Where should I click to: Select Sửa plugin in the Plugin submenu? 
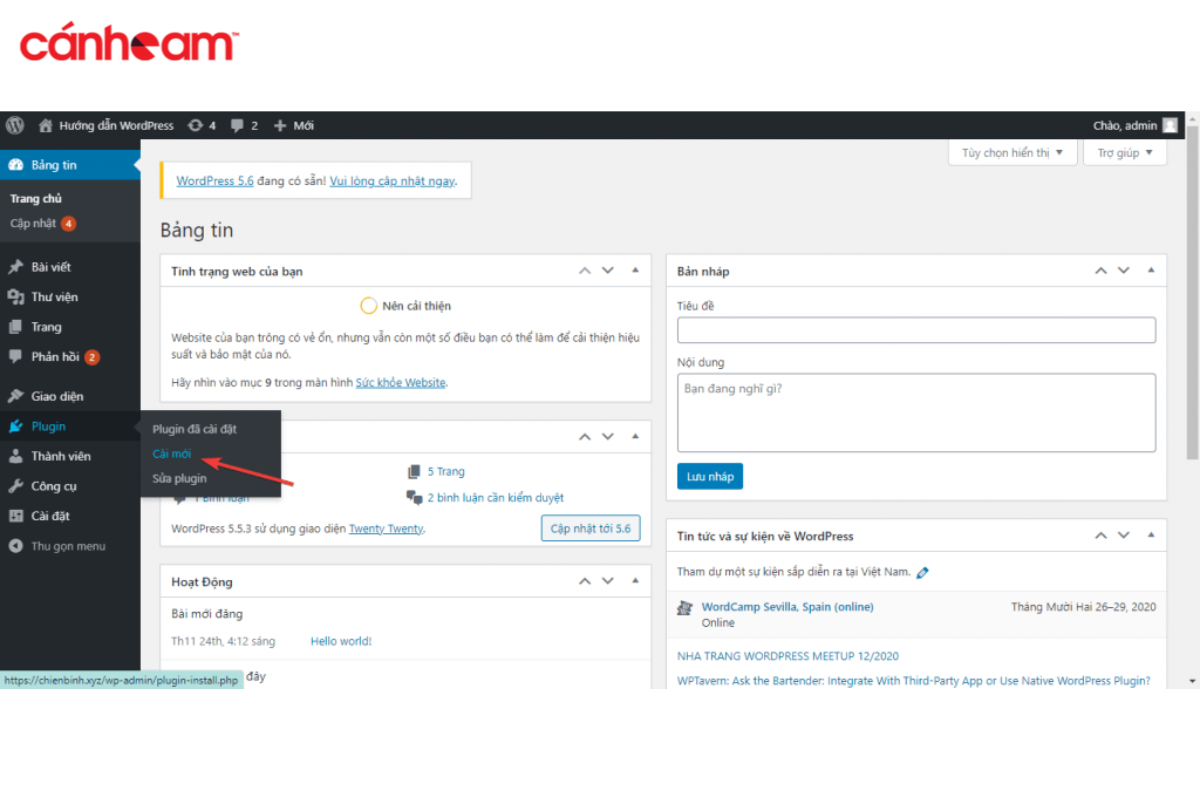(x=179, y=479)
